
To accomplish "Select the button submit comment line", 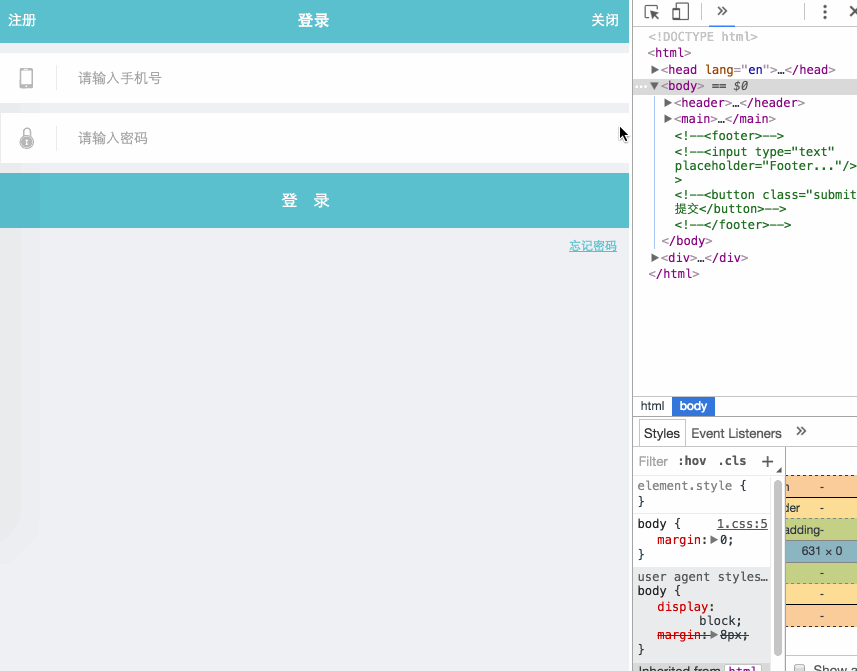I will 765,202.
